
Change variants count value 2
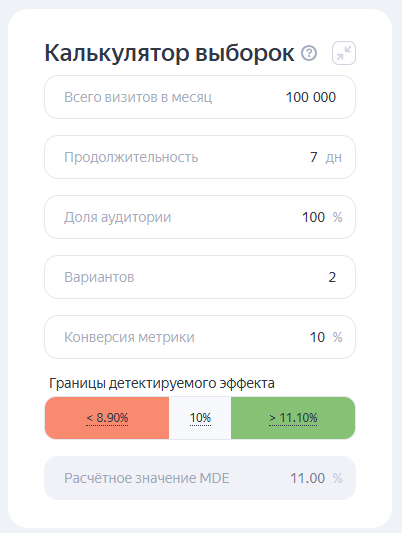(332, 277)
